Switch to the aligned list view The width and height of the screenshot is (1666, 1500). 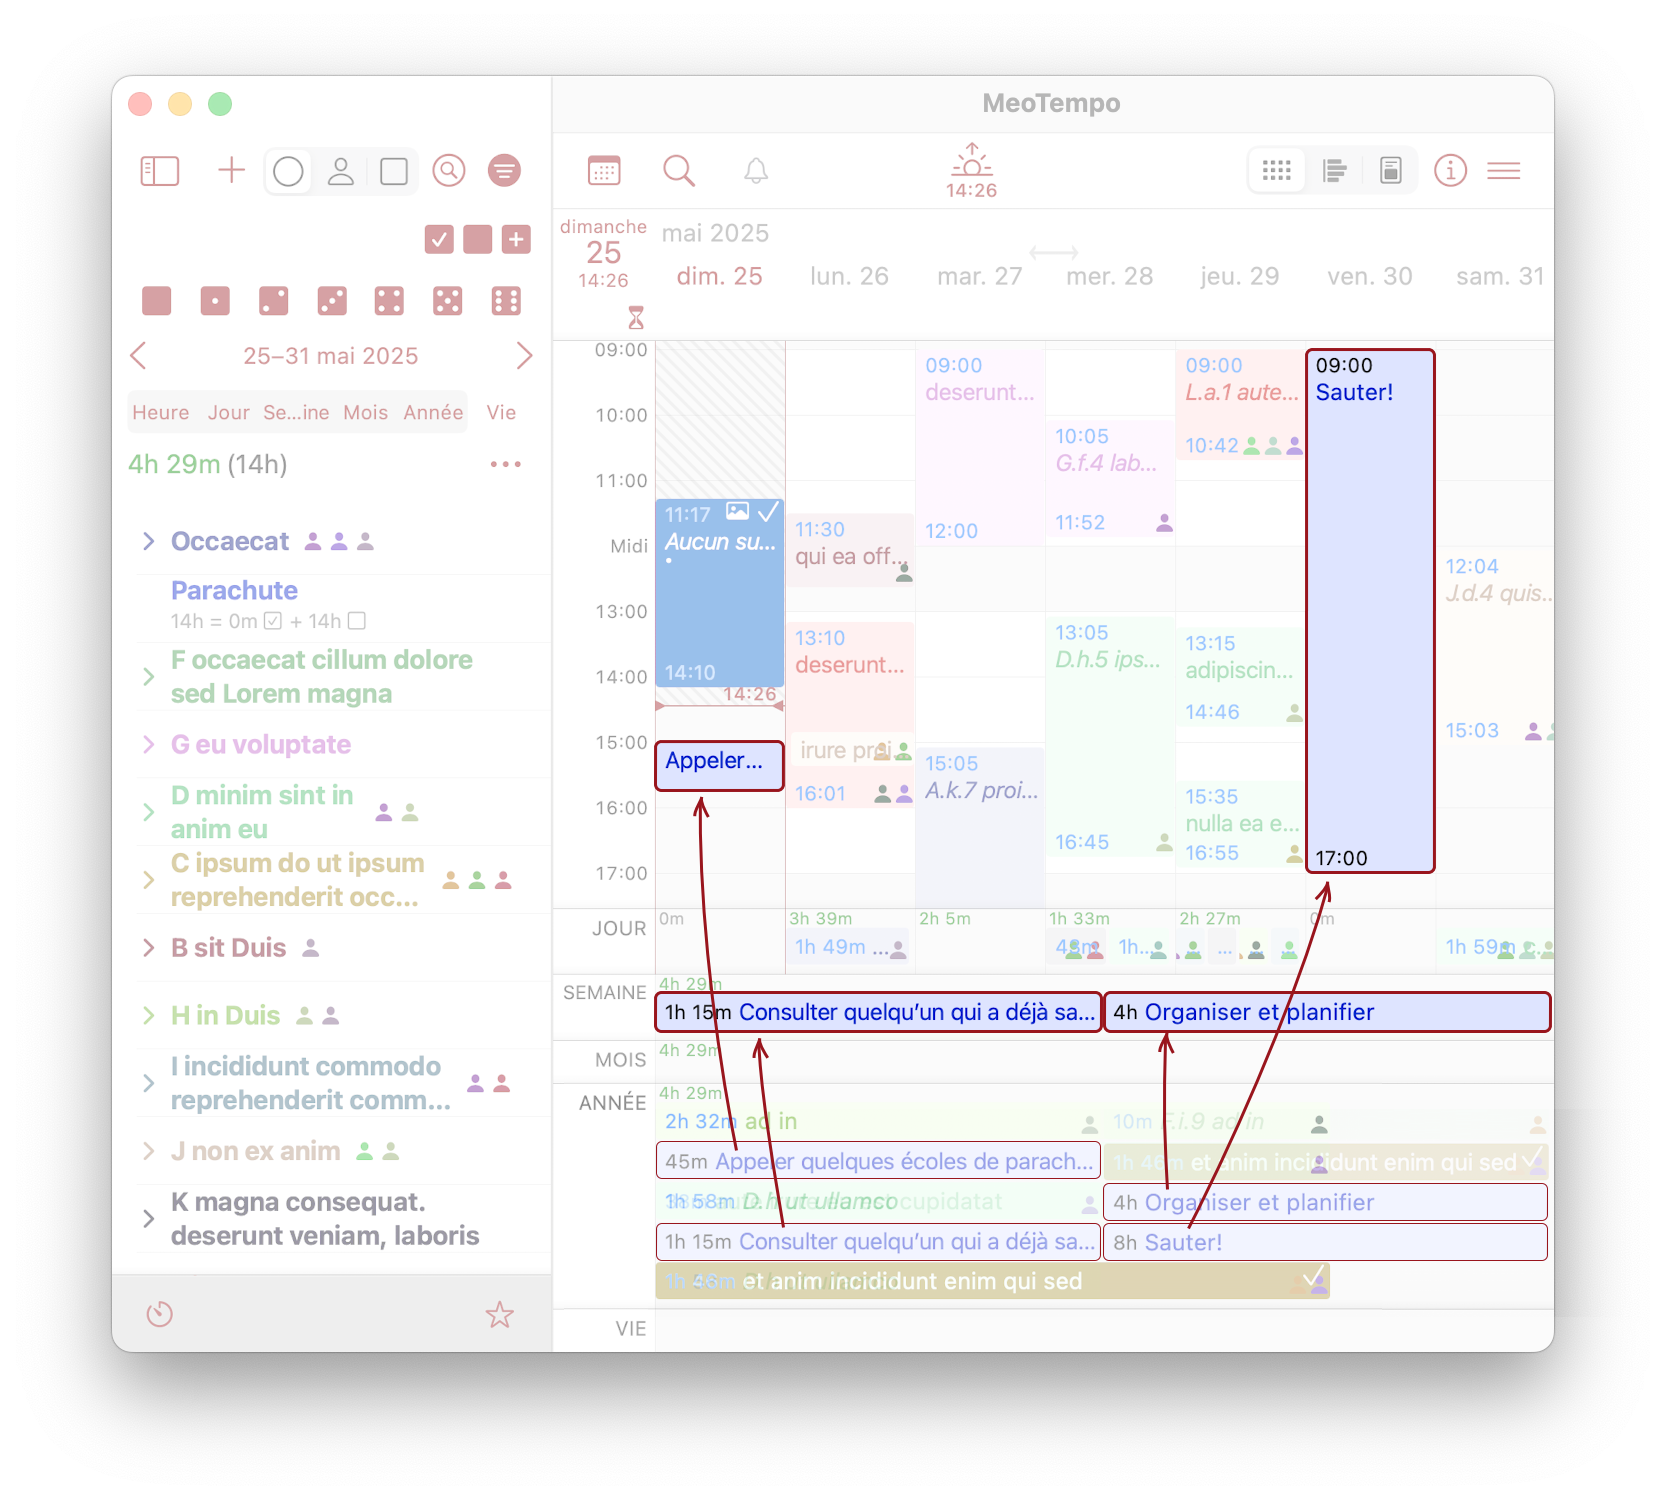1334,171
